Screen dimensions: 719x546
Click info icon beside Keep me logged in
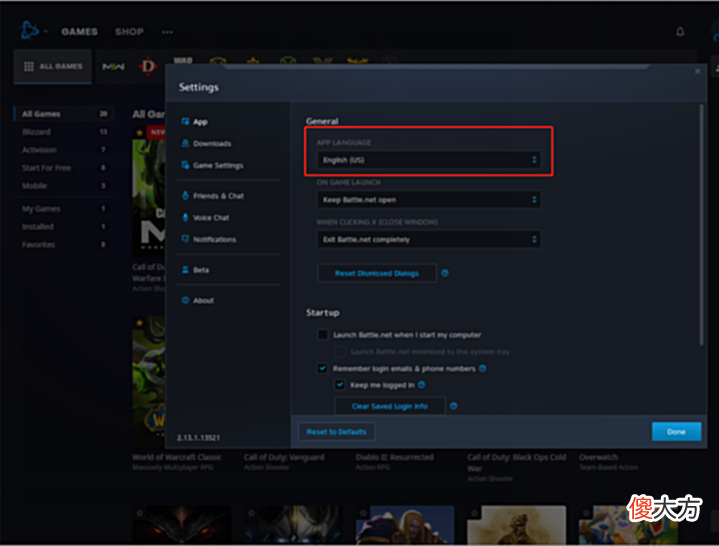click(x=421, y=385)
